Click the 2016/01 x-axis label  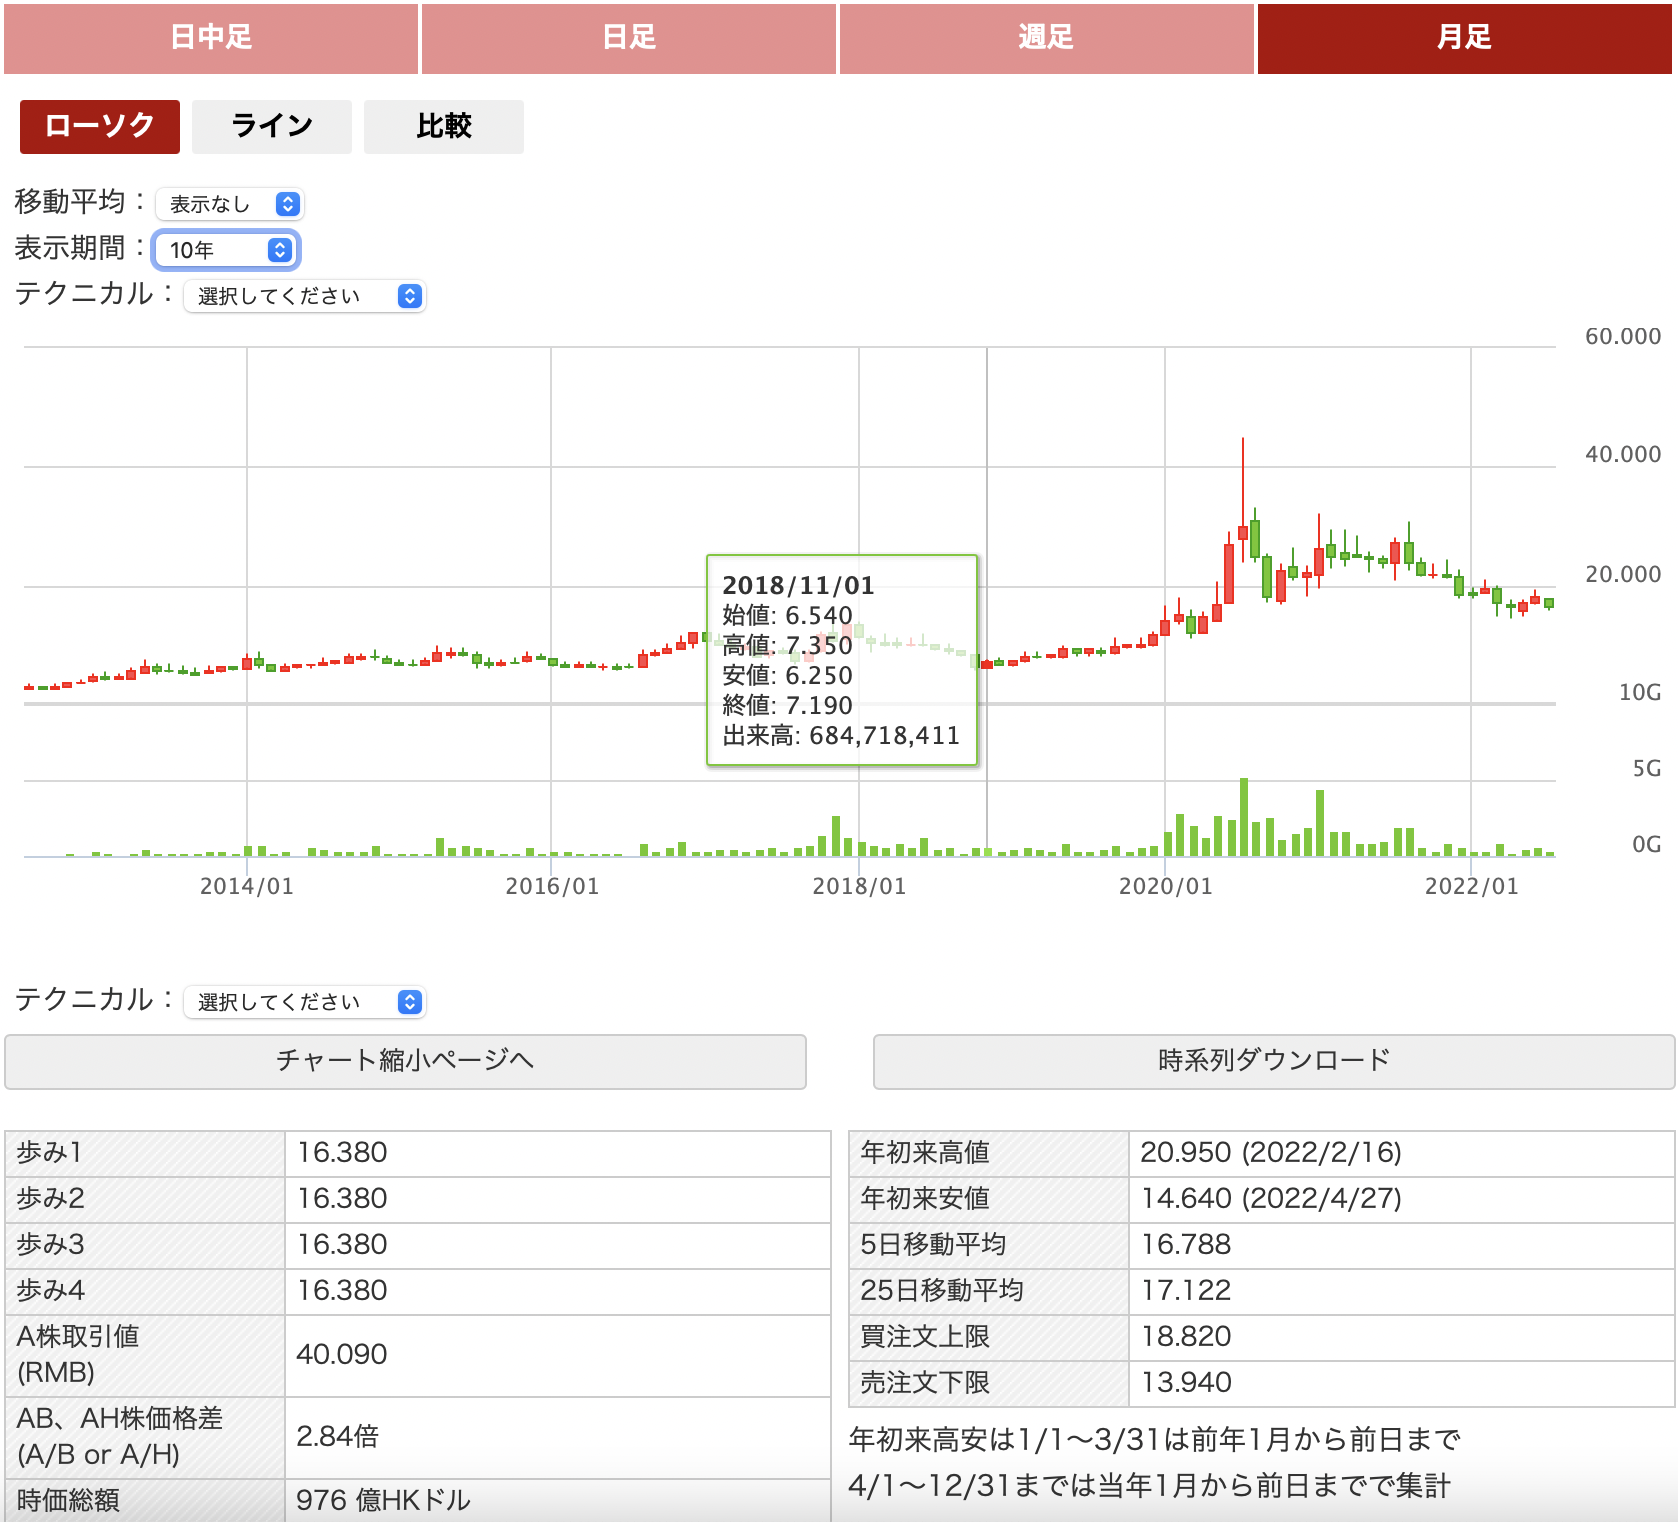[552, 886]
